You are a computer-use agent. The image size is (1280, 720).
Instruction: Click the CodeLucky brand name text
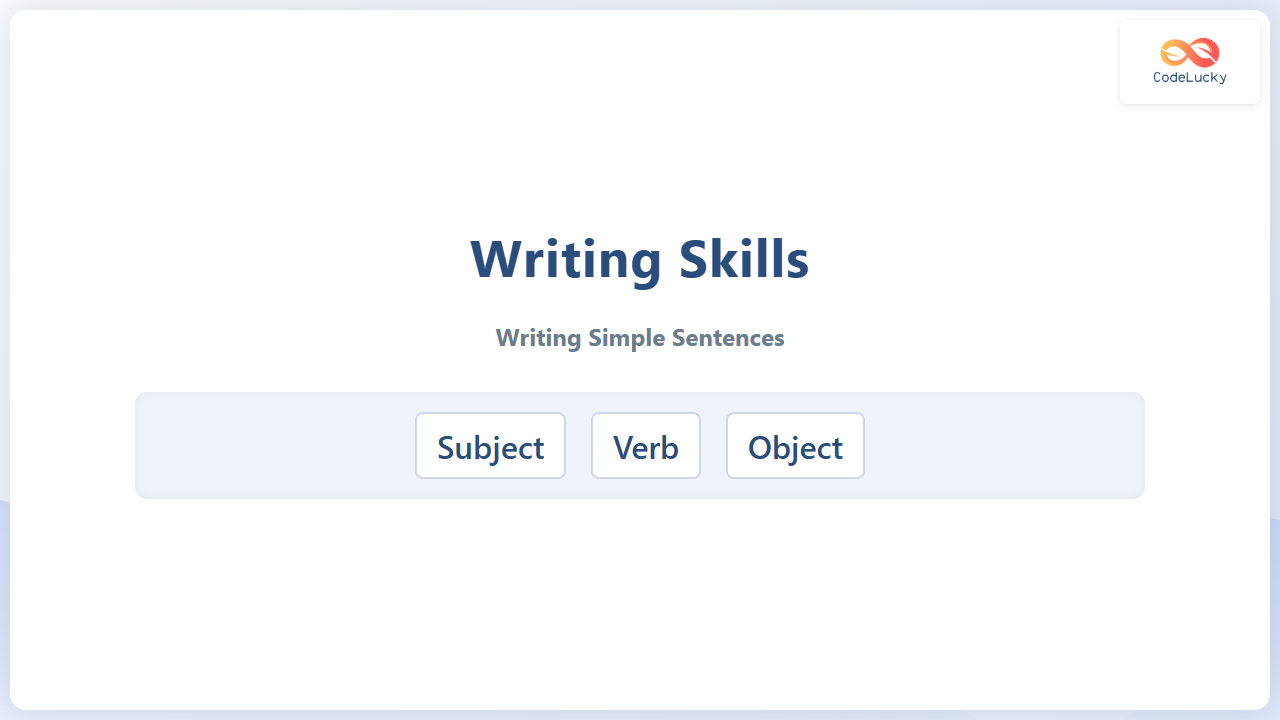[x=1190, y=78]
